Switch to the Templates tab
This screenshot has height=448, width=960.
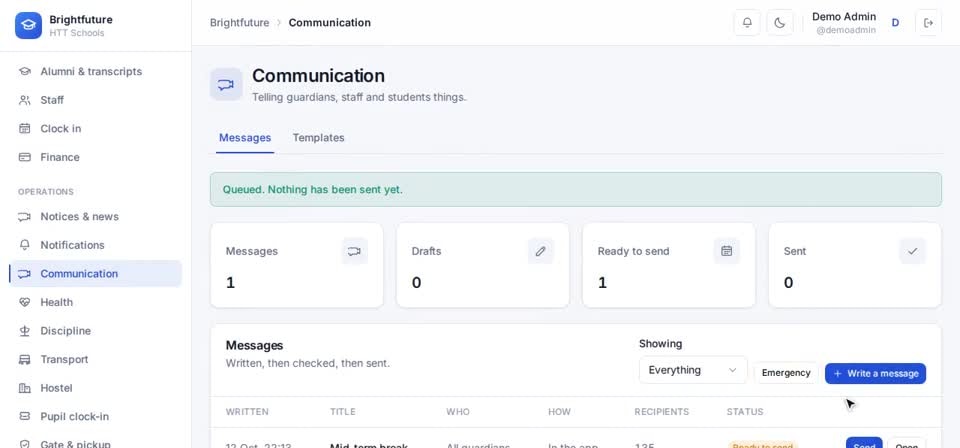coord(318,138)
